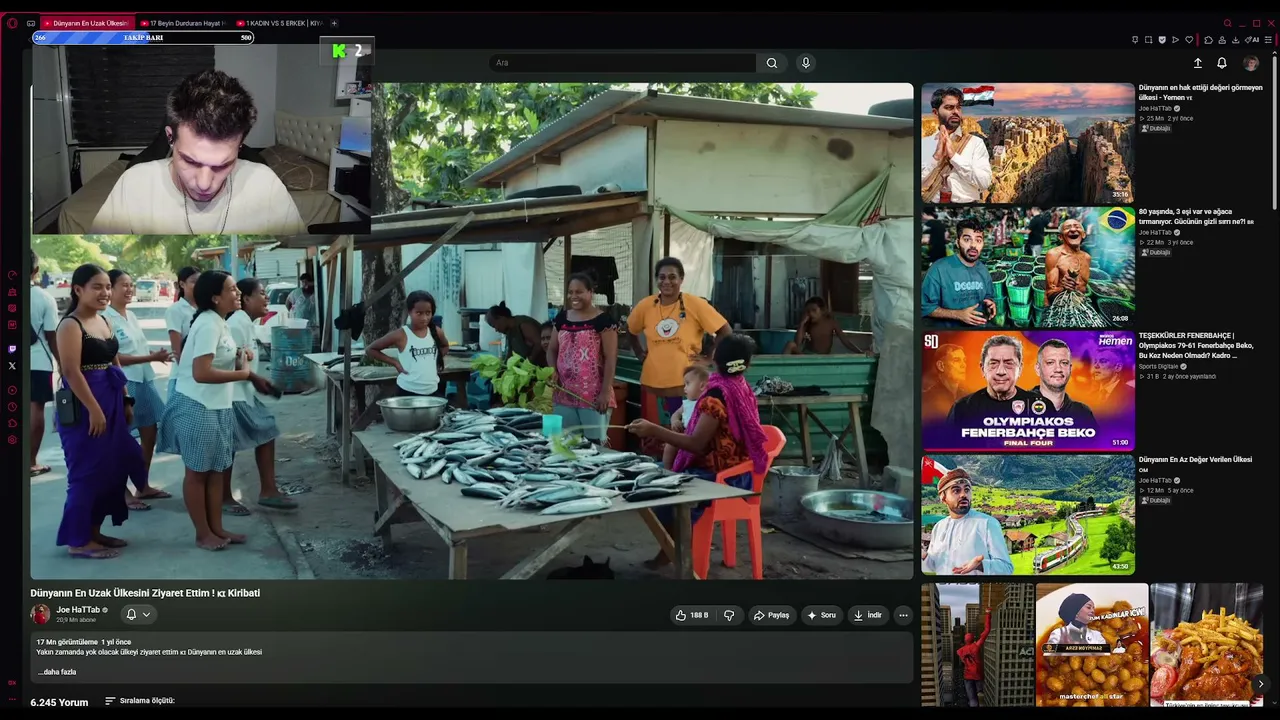
Task: Open the browser extensions puzzle icon
Action: pos(1208,40)
